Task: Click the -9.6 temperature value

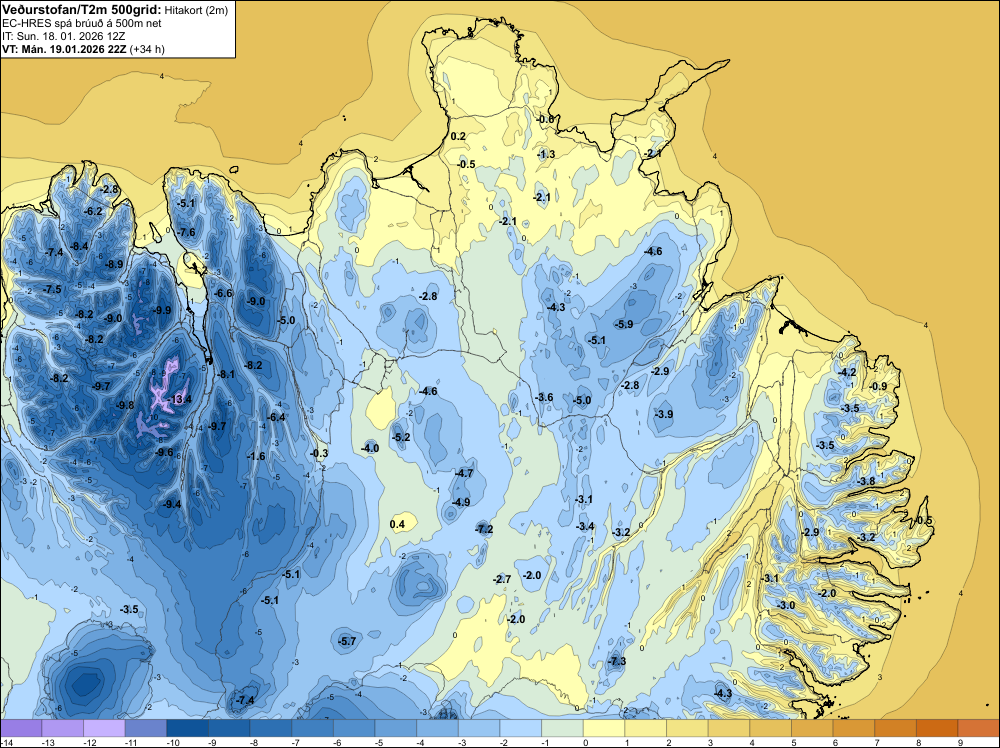Action: (164, 452)
